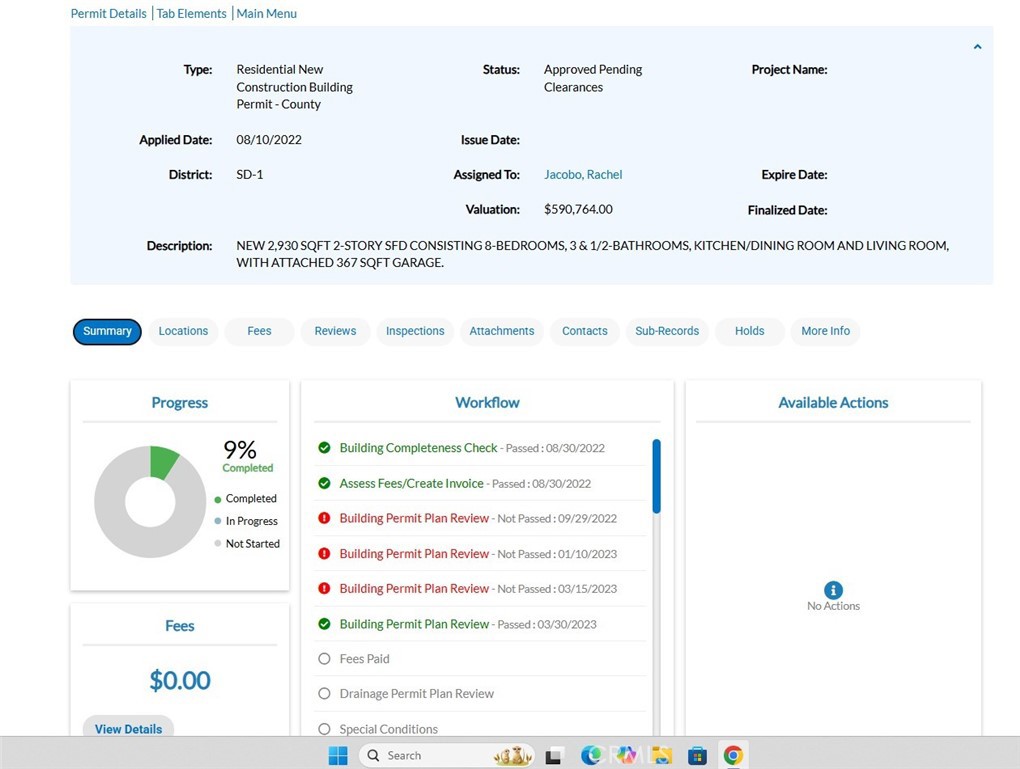
Task: Click the Windows Start button
Action: click(338, 755)
